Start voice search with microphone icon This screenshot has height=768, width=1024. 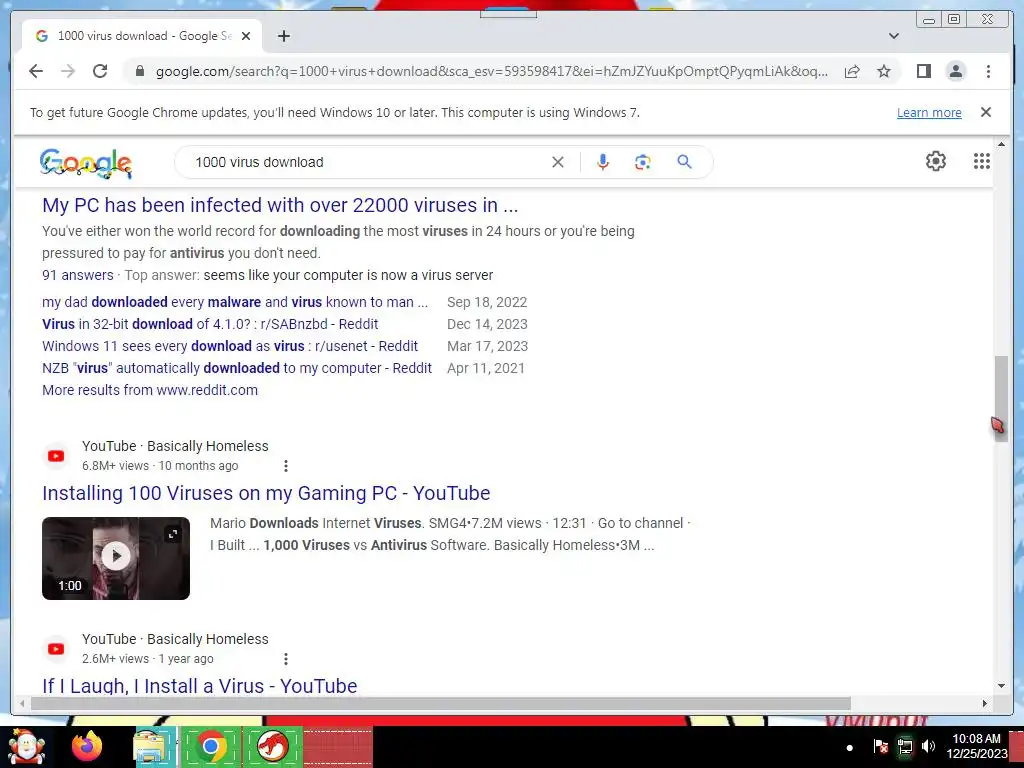click(603, 162)
